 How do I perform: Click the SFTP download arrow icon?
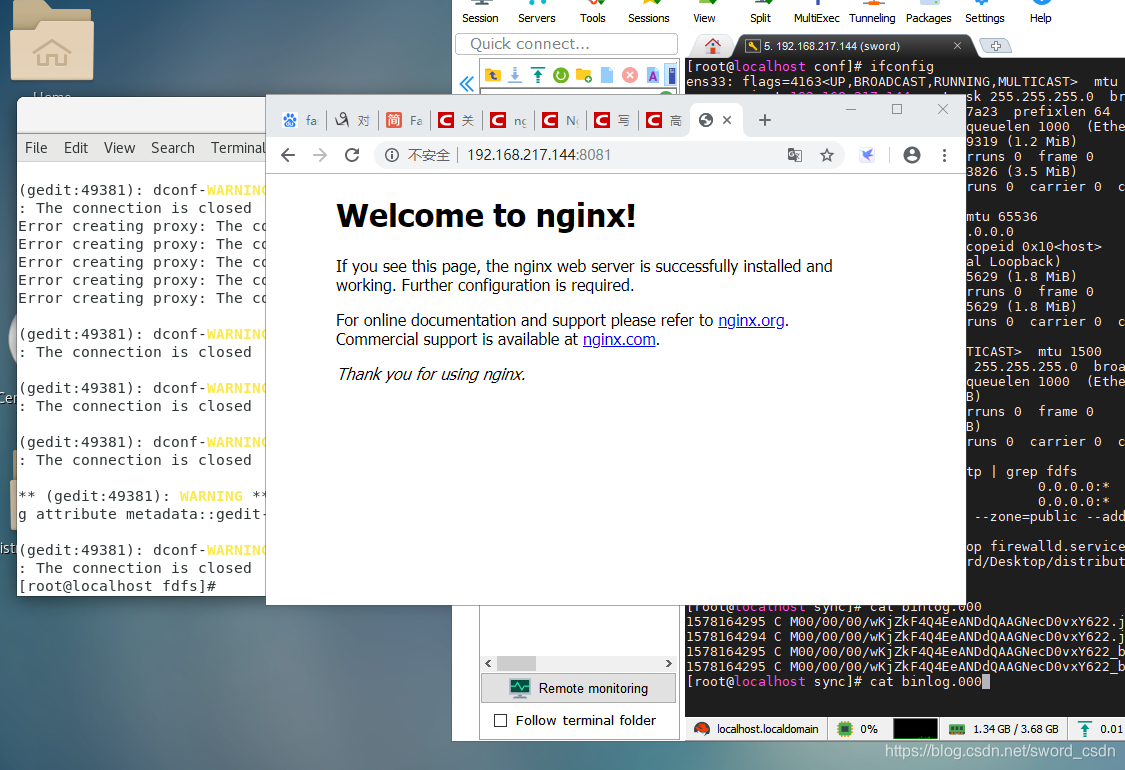(x=515, y=75)
